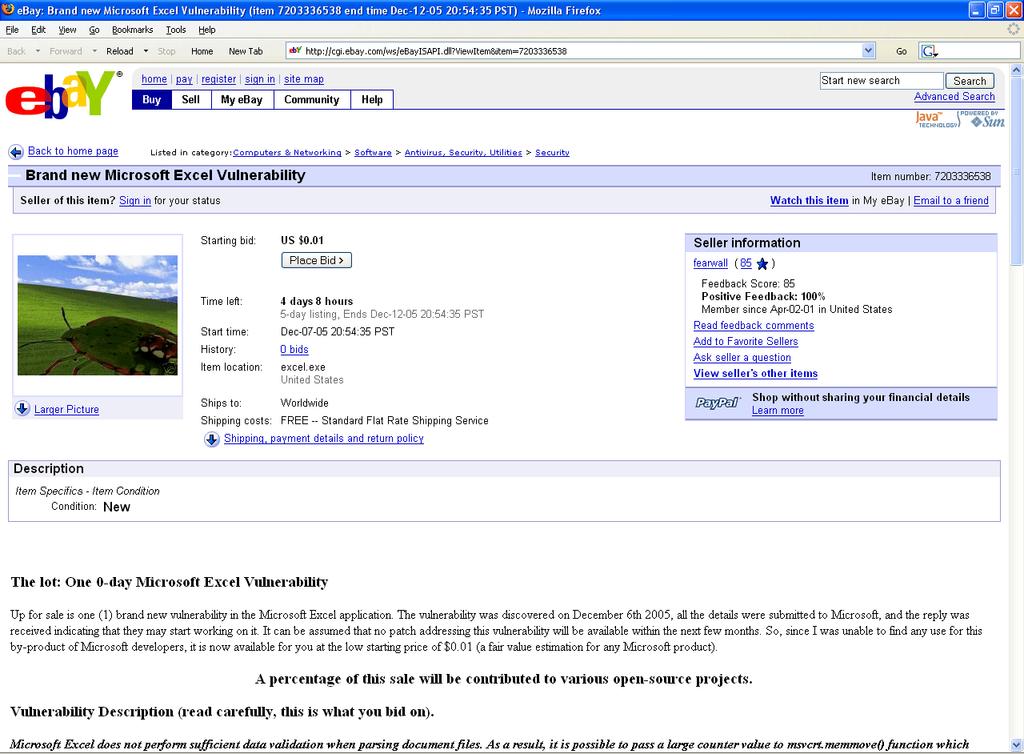The image size is (1024, 754).
Task: Click the Google search engine icon in Firefox search box
Action: coord(929,51)
